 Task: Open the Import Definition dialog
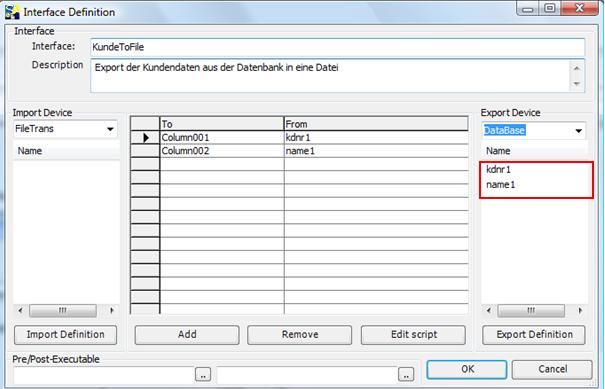point(65,335)
